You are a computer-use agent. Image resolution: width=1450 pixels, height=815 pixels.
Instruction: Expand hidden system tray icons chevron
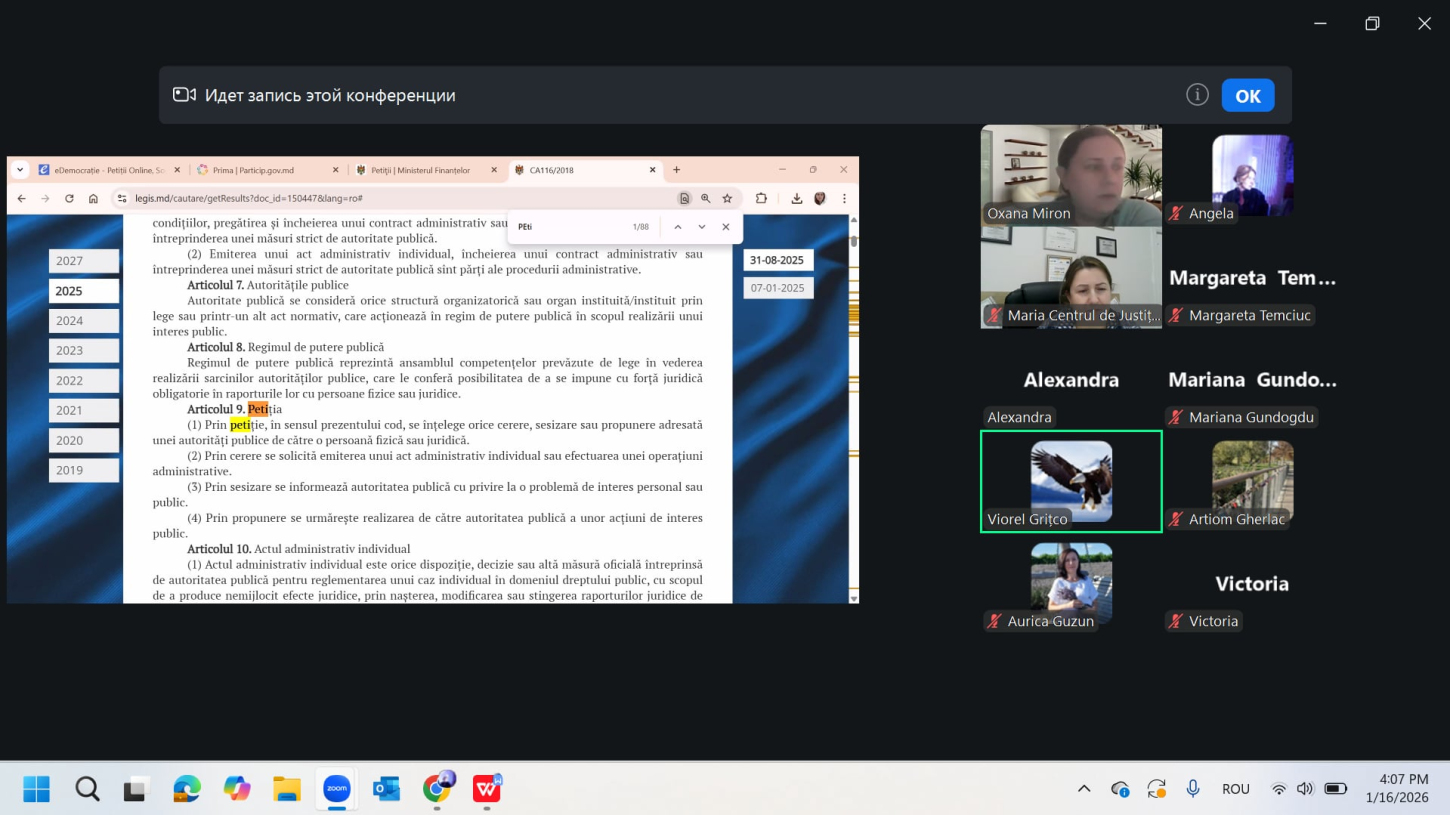click(1084, 789)
